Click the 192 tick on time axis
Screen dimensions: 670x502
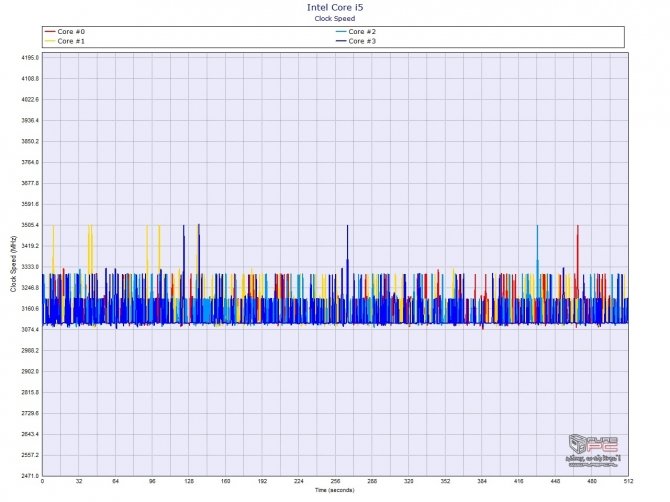click(x=262, y=481)
